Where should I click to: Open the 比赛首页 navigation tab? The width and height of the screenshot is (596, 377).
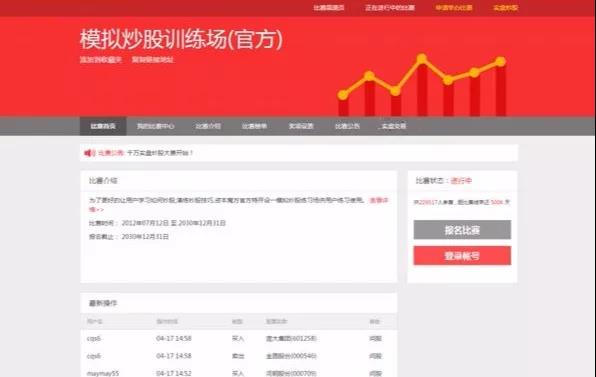[x=103, y=126]
